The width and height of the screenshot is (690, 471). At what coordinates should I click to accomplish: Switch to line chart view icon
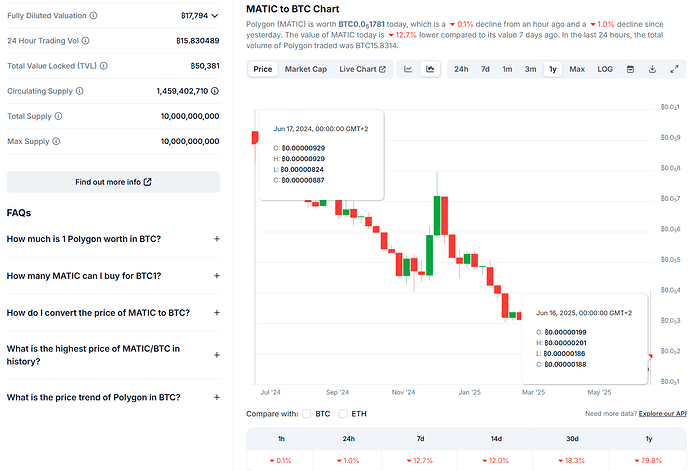click(x=408, y=69)
